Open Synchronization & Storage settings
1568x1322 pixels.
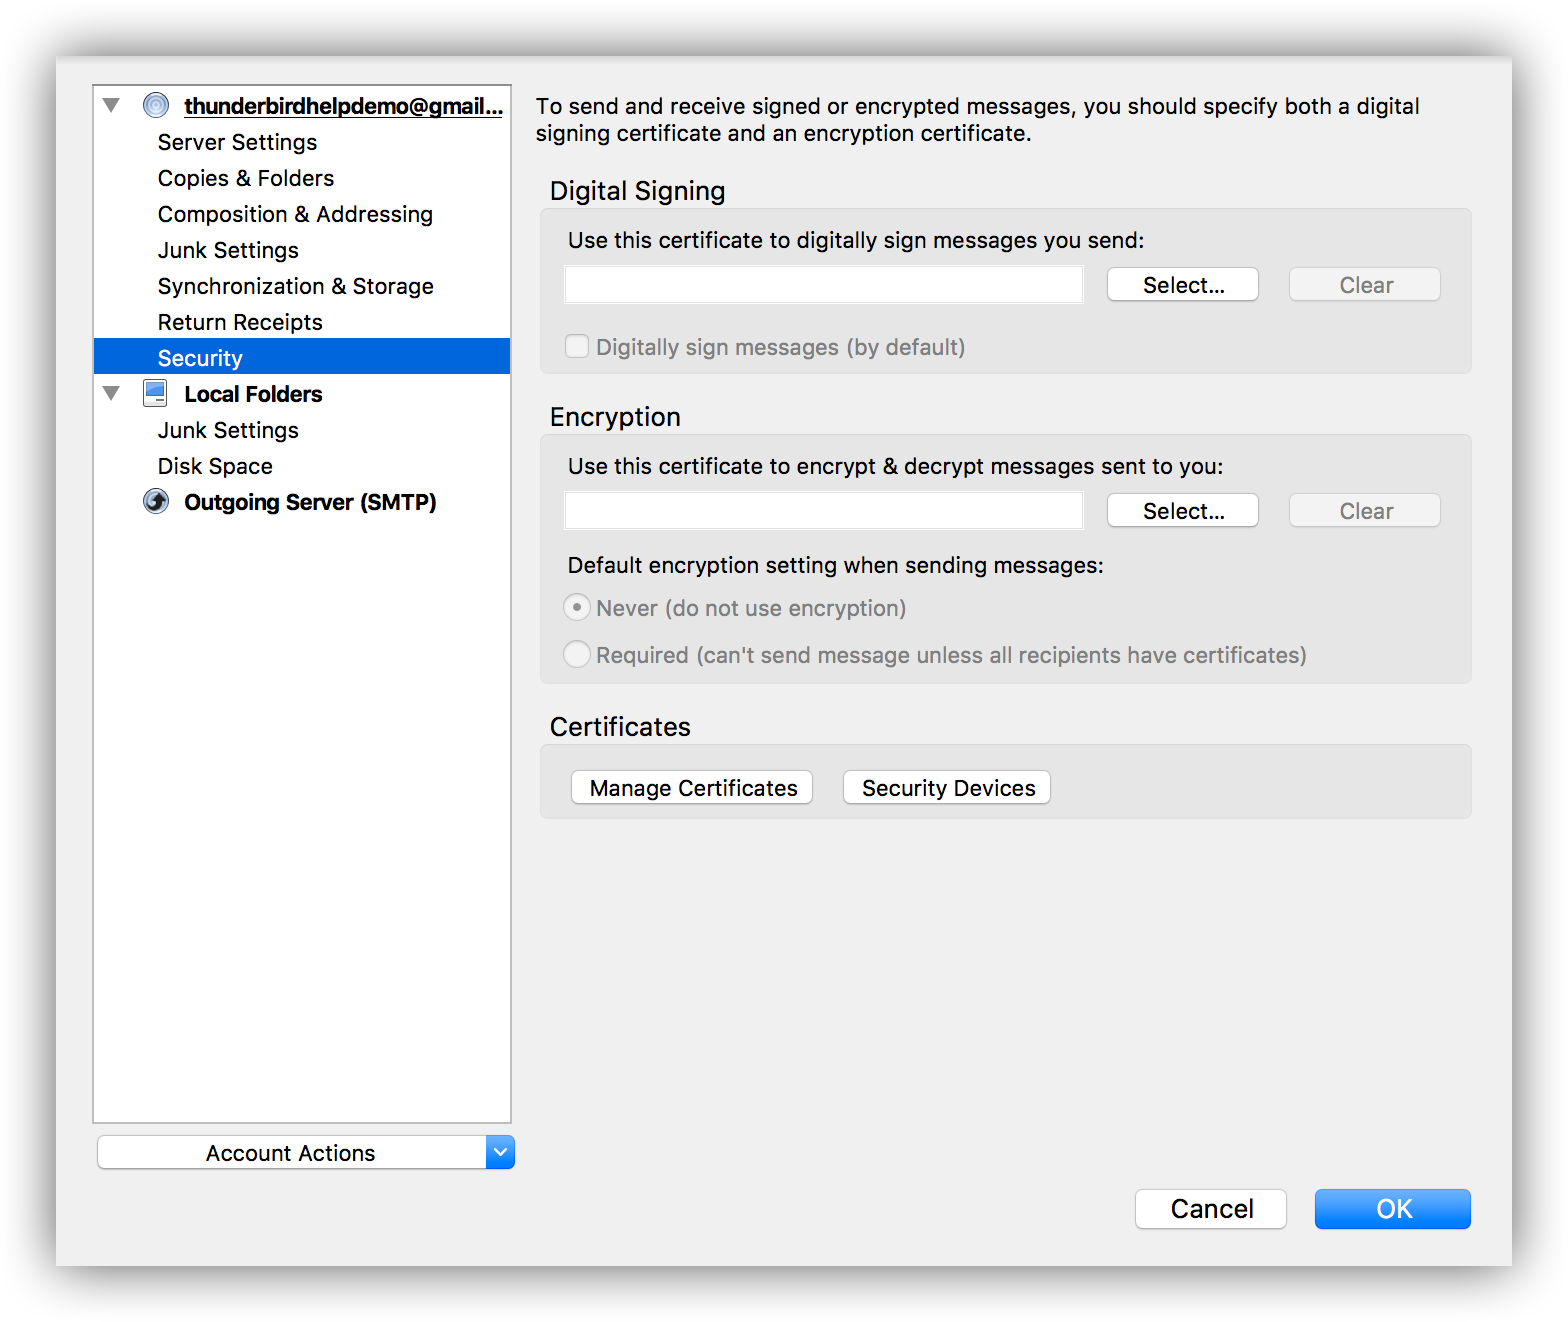pyautogui.click(x=296, y=286)
